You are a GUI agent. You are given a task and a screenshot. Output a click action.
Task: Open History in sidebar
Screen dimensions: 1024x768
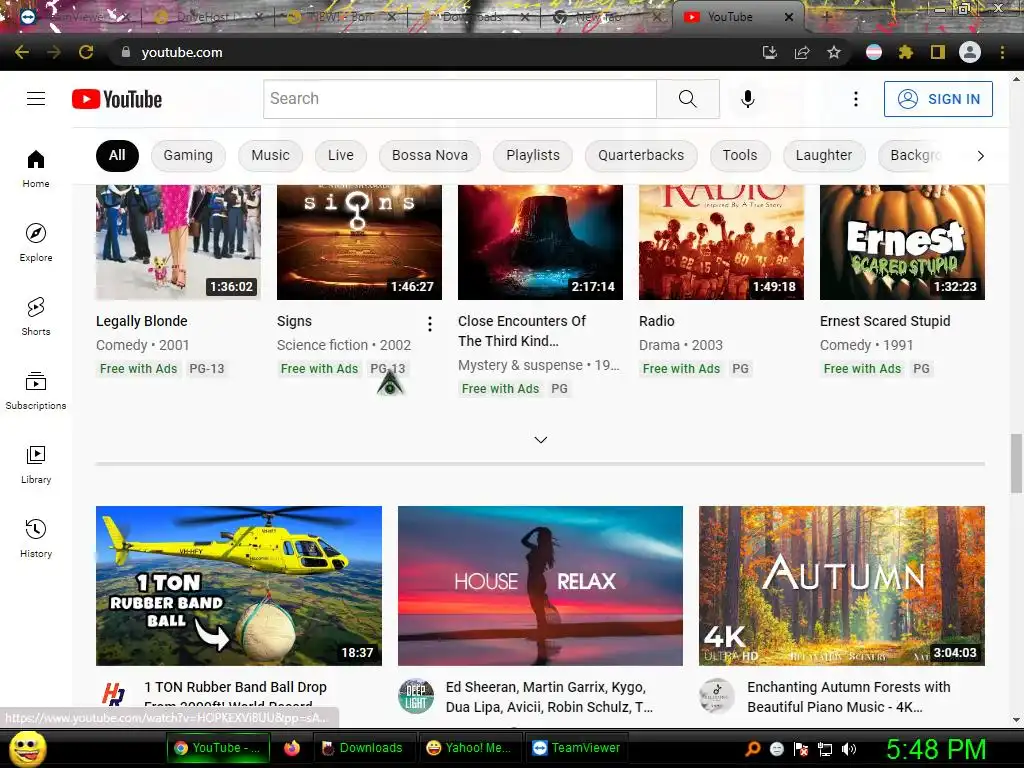(x=36, y=538)
